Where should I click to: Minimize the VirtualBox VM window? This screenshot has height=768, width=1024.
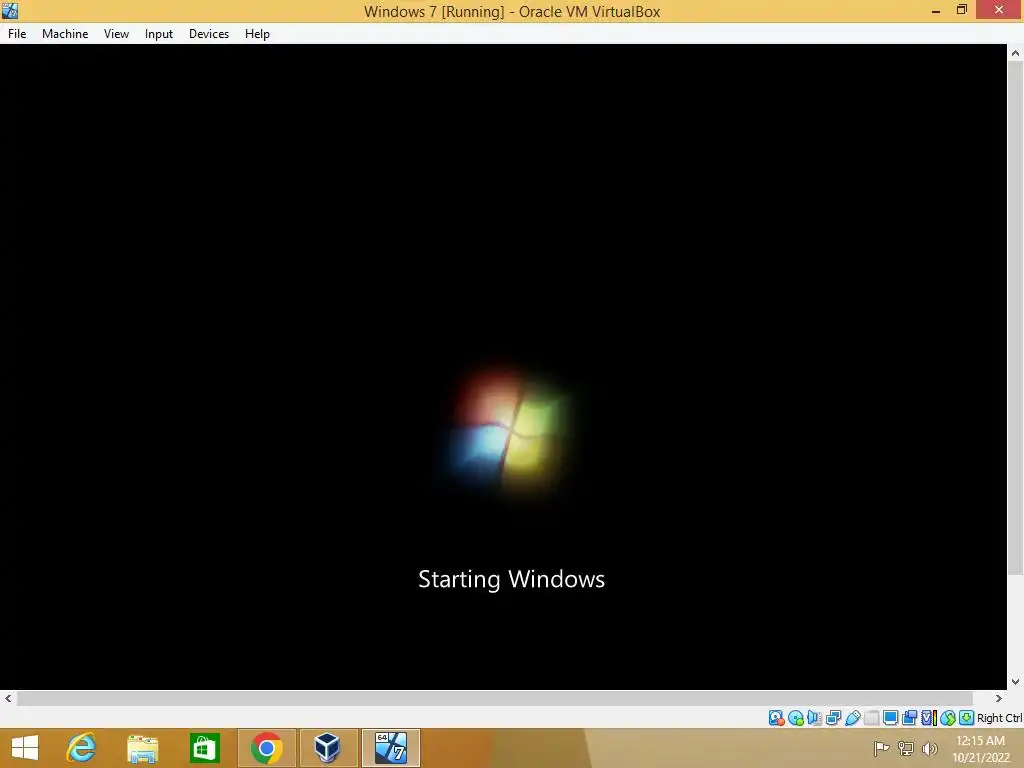click(936, 10)
